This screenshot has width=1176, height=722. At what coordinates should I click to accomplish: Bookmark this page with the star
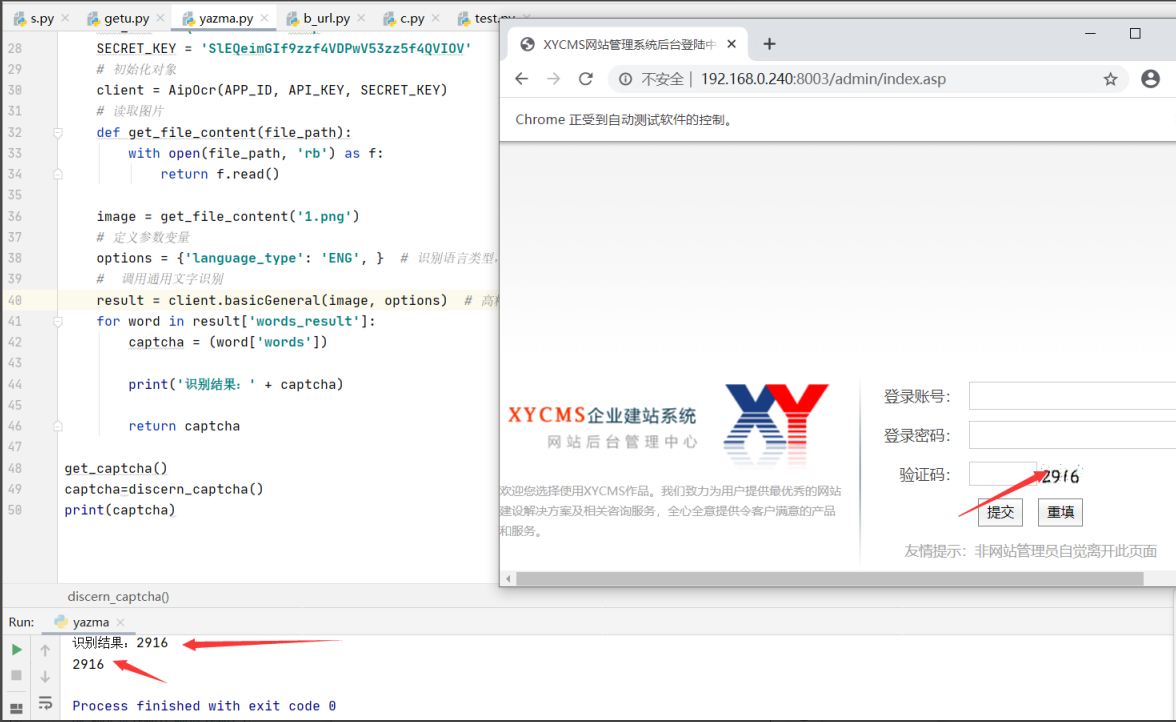click(x=1110, y=79)
